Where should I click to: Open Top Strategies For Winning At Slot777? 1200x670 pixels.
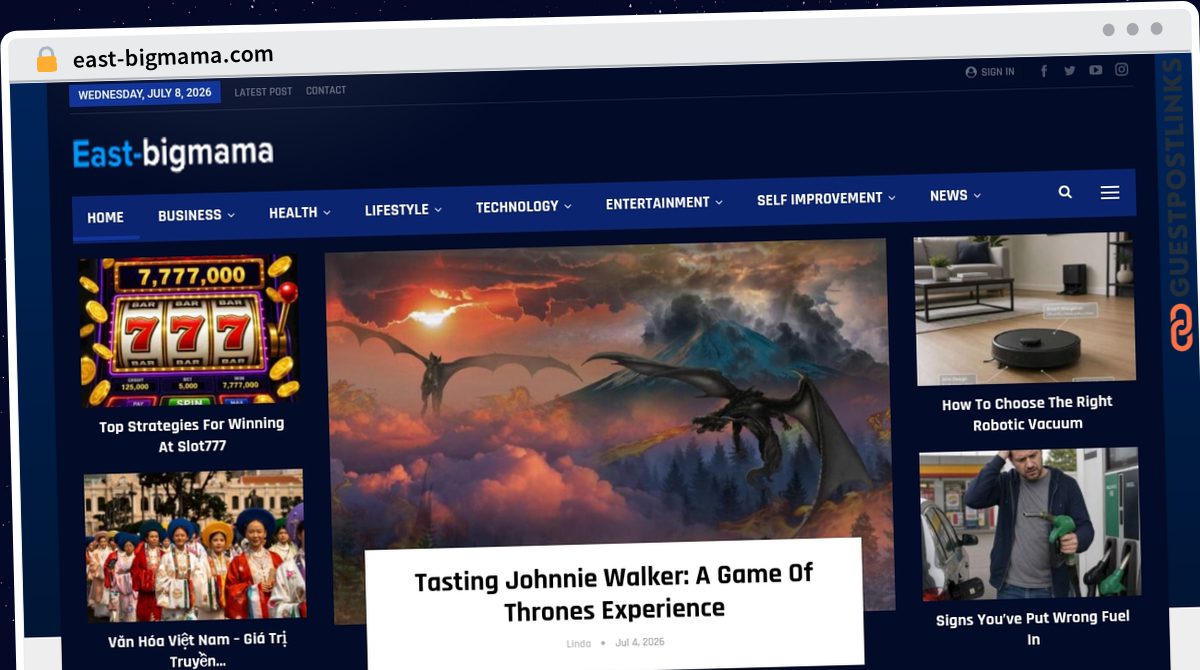click(192, 435)
